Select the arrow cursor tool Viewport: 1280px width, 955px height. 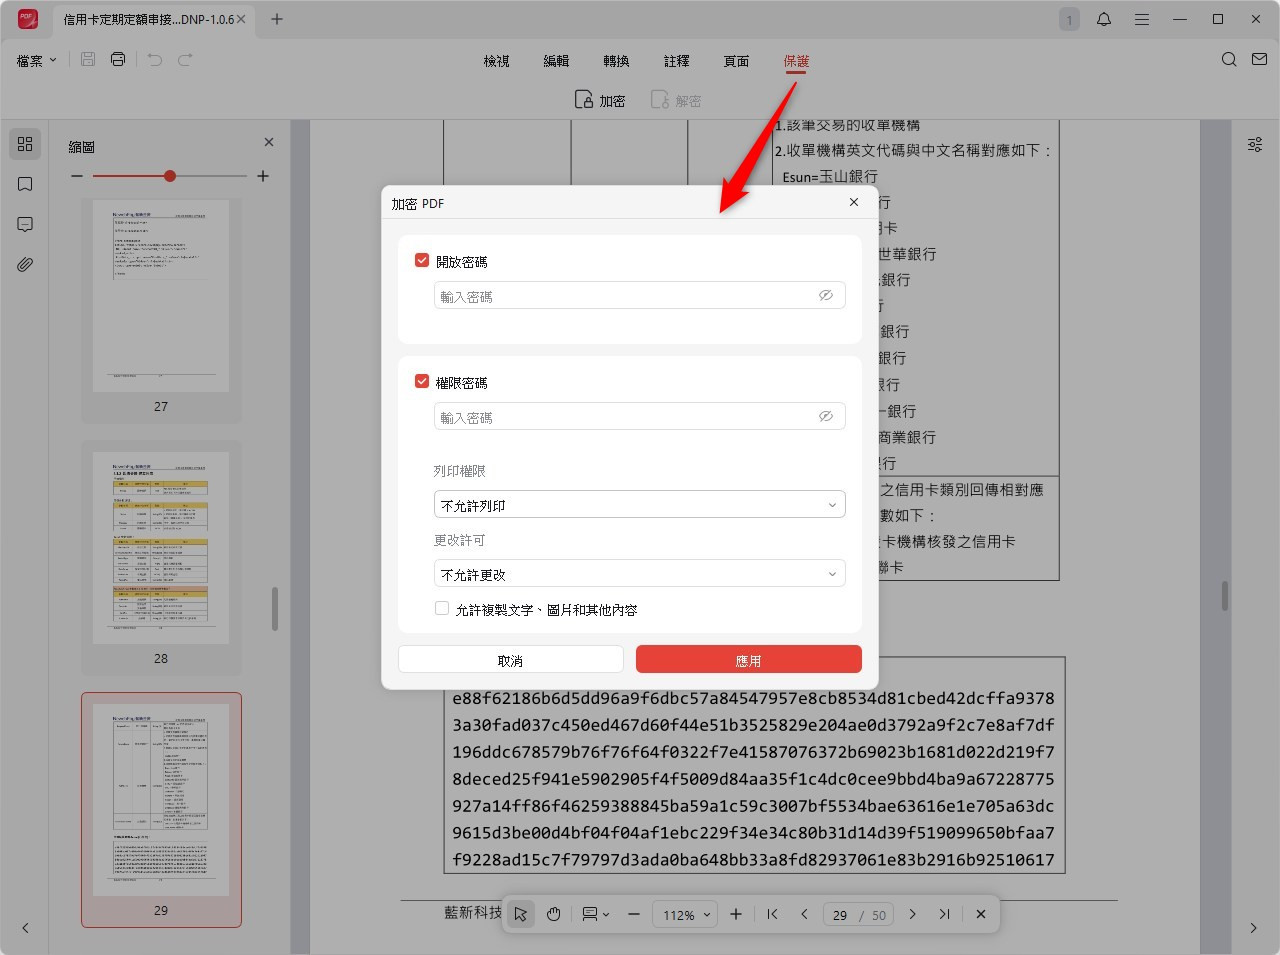point(521,914)
